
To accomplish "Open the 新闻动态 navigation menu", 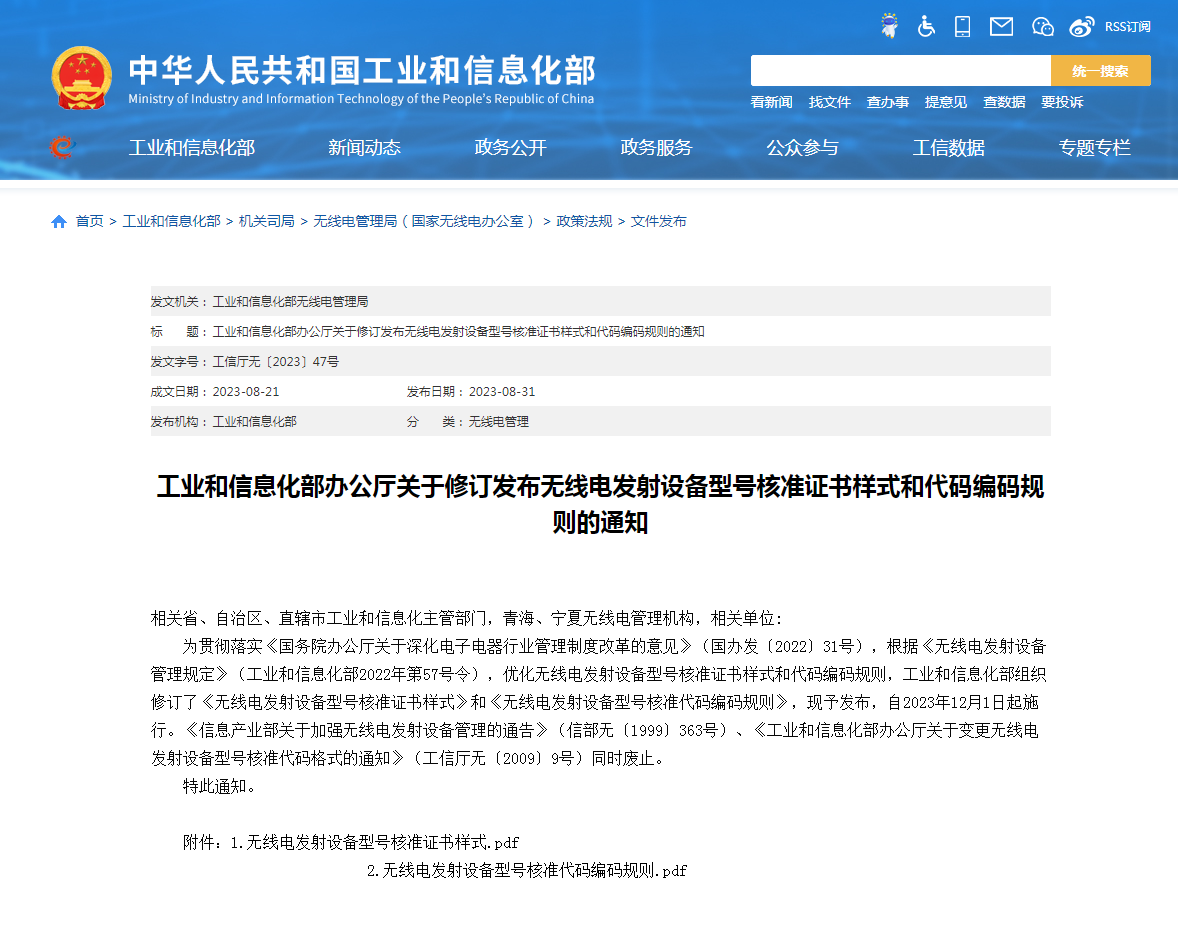I will click(364, 148).
